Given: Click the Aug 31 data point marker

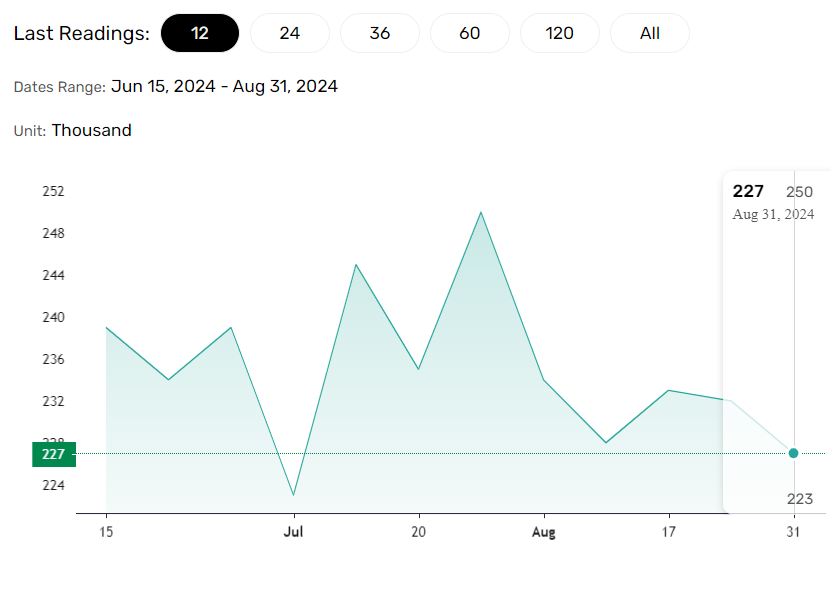Looking at the screenshot, I should (793, 453).
